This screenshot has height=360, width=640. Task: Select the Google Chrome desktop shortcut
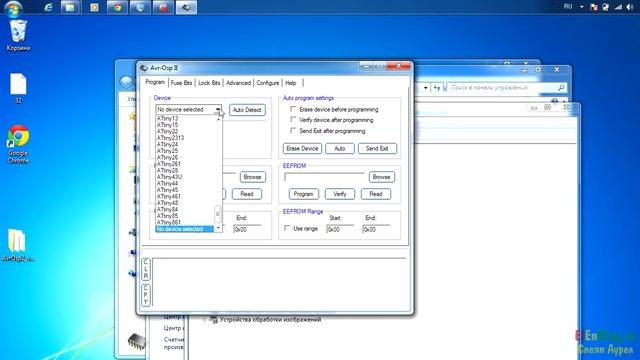click(x=18, y=144)
